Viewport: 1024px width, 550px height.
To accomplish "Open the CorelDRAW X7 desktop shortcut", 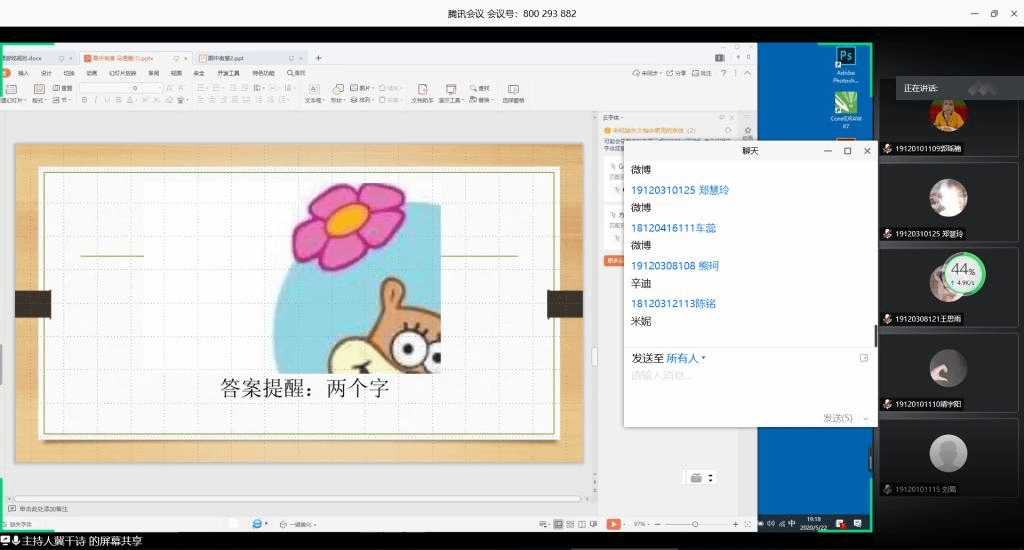I will point(846,103).
